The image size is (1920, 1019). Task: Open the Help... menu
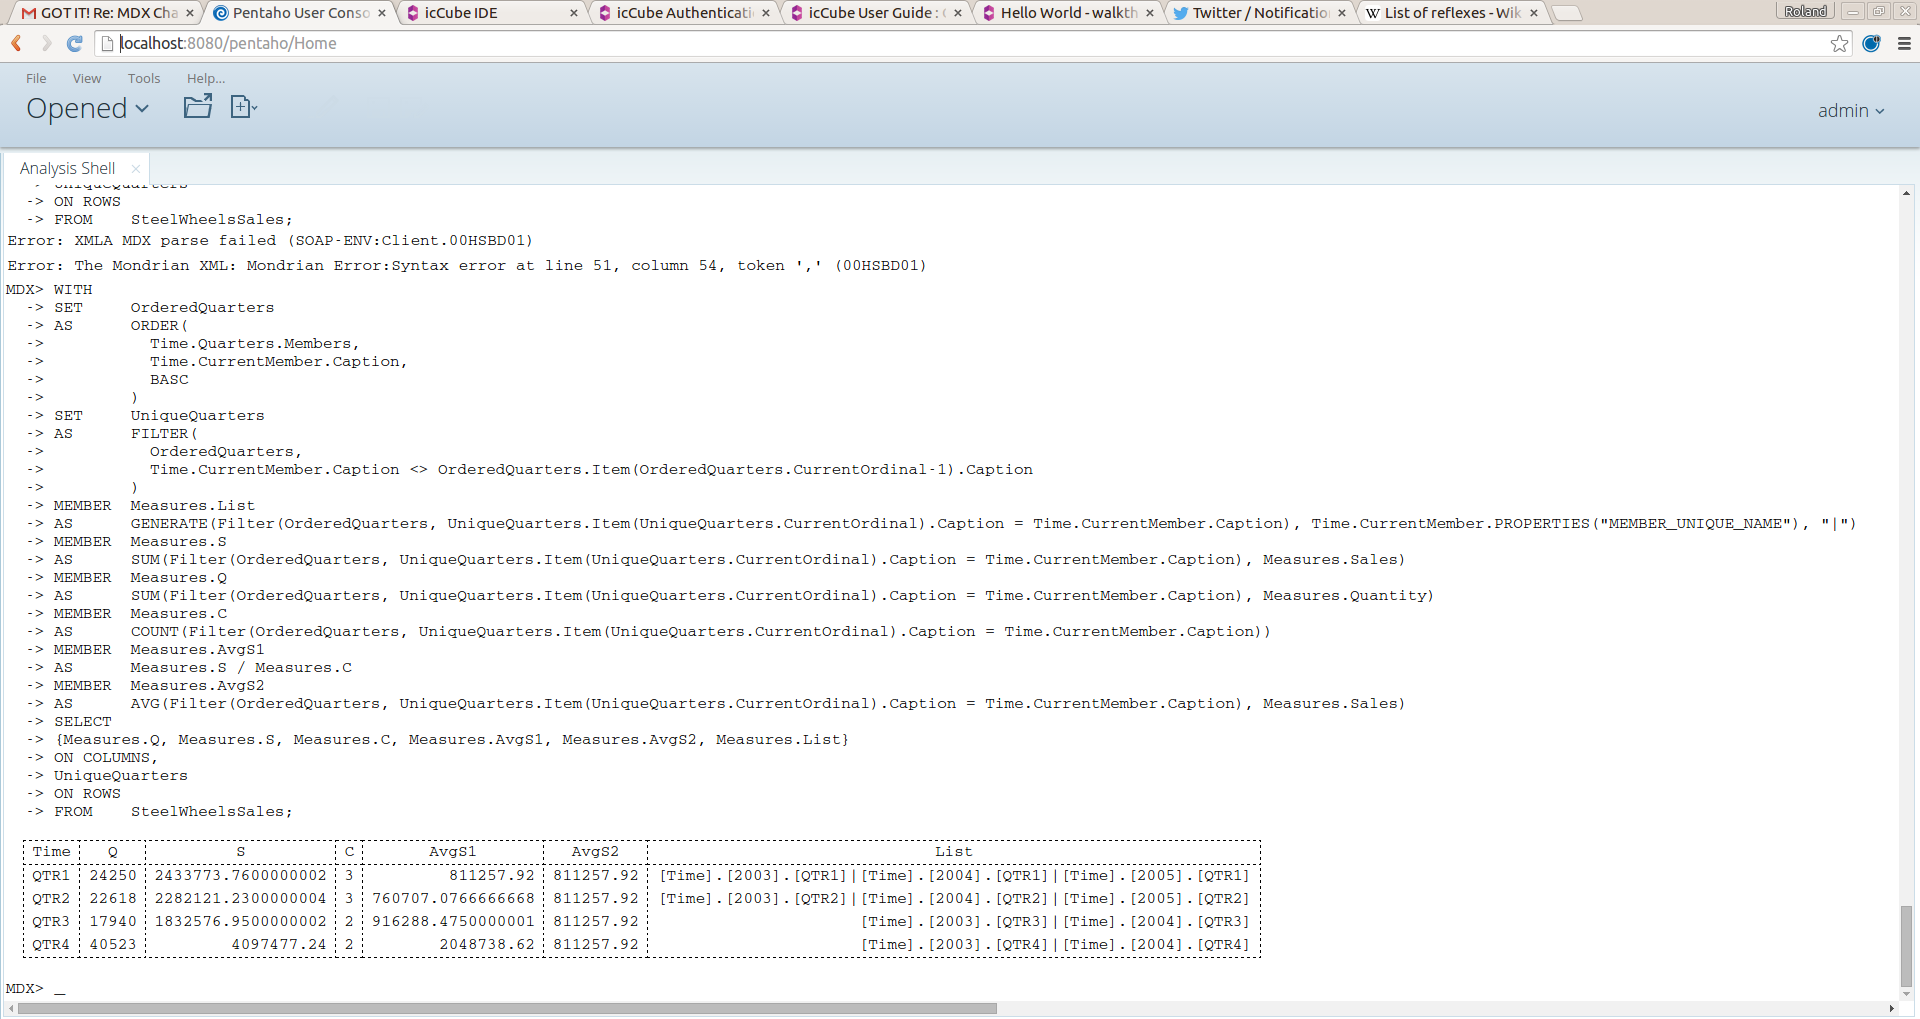[206, 78]
